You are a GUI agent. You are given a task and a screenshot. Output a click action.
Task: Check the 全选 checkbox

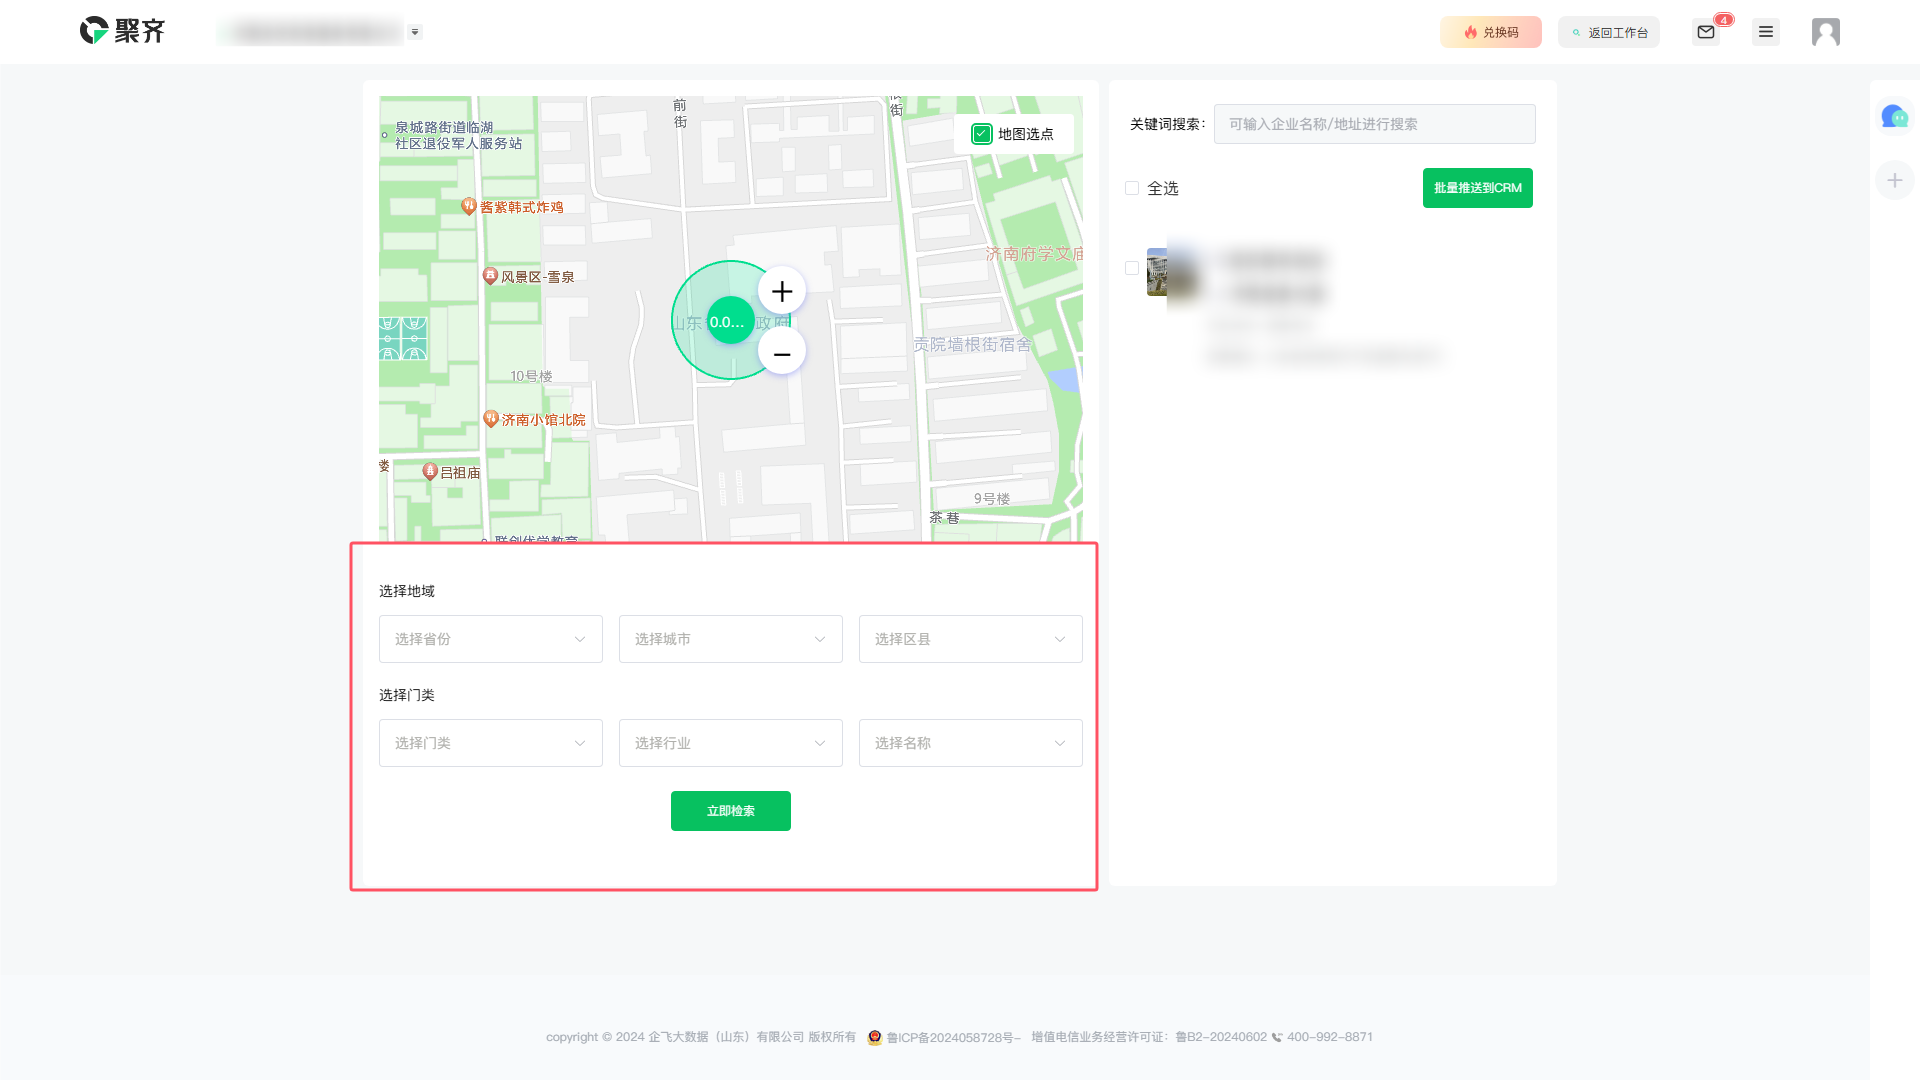click(x=1132, y=188)
